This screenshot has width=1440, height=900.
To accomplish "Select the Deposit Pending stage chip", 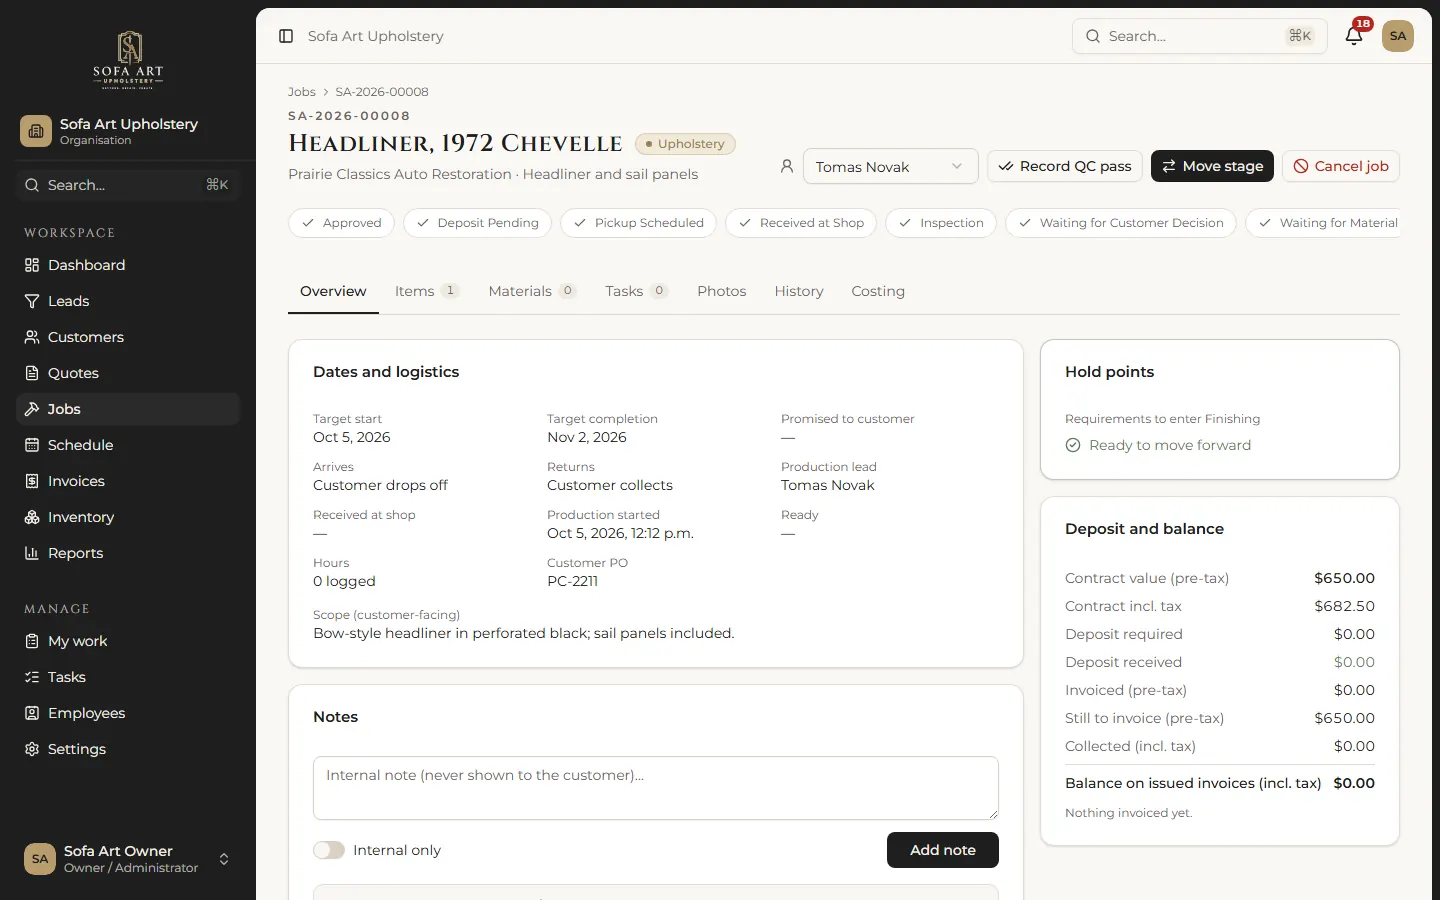I will [476, 223].
